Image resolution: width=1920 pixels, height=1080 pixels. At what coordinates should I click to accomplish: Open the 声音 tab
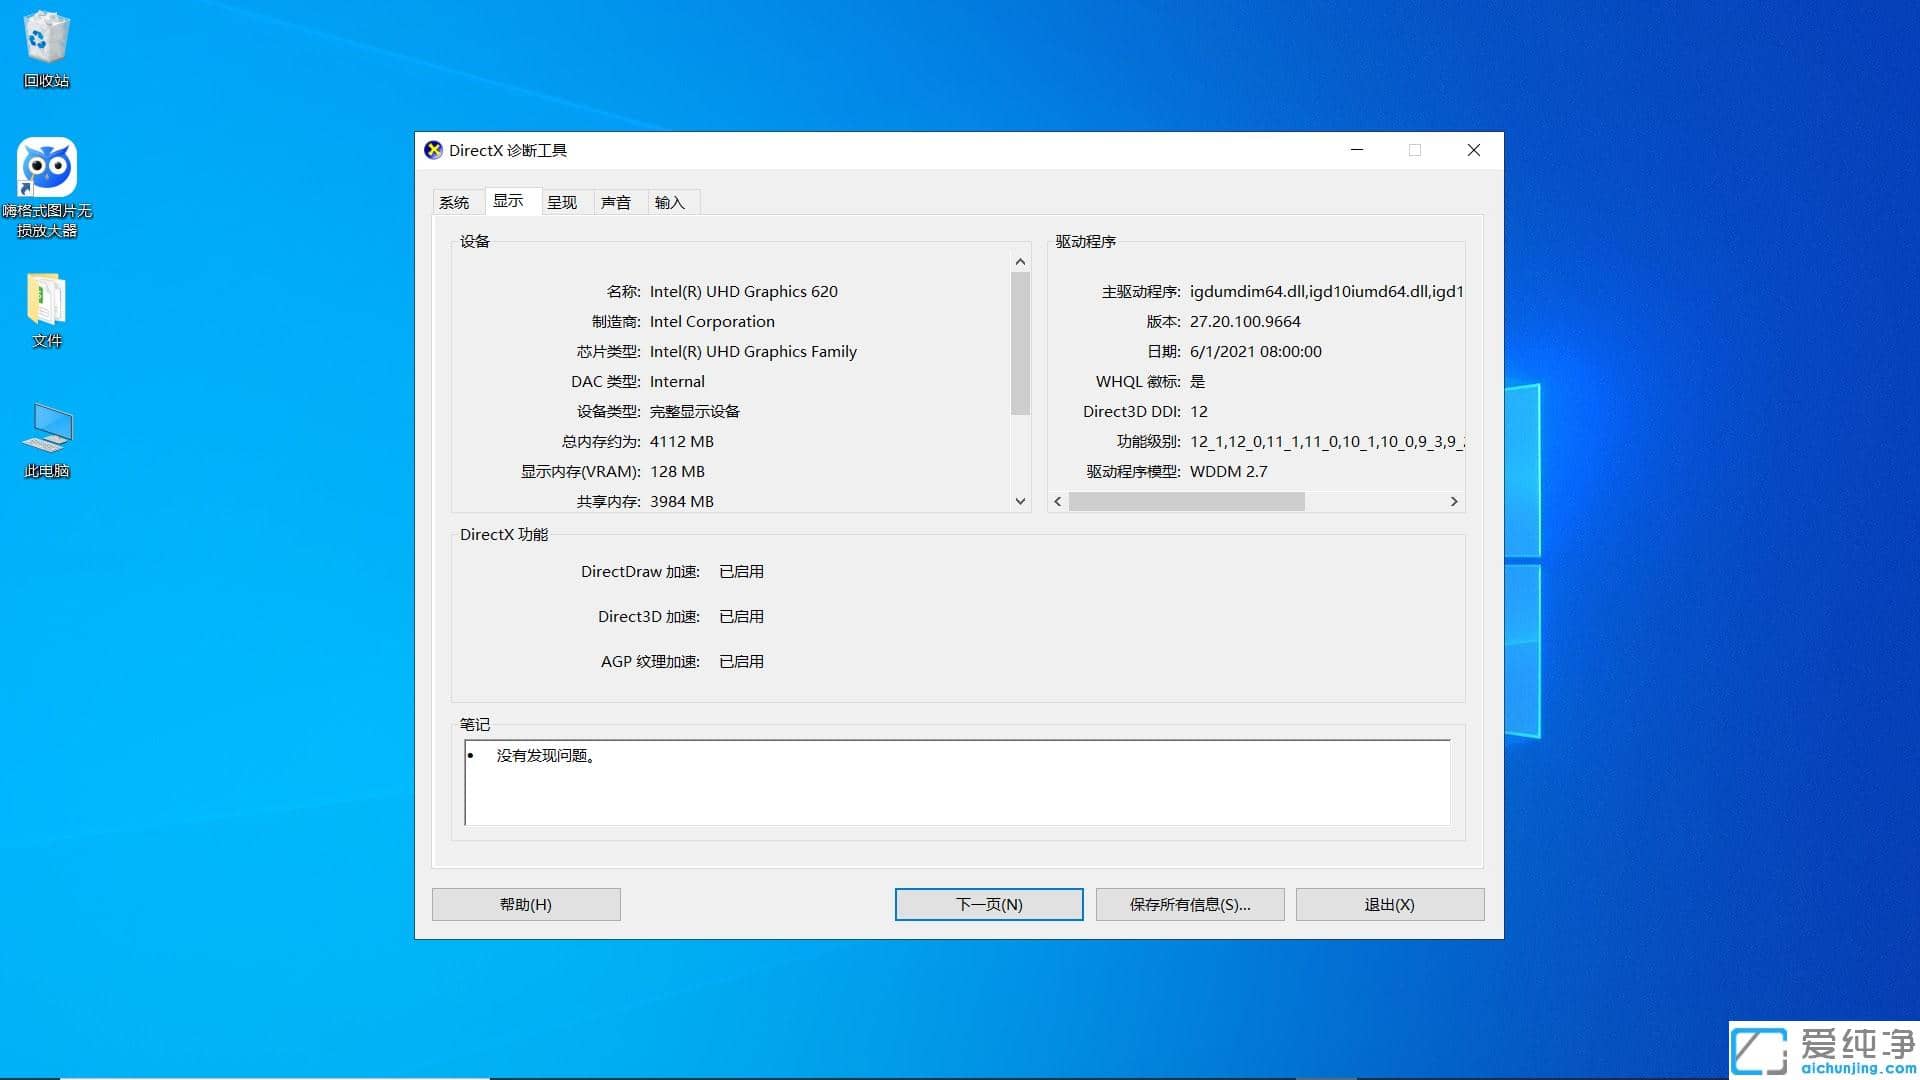[617, 202]
